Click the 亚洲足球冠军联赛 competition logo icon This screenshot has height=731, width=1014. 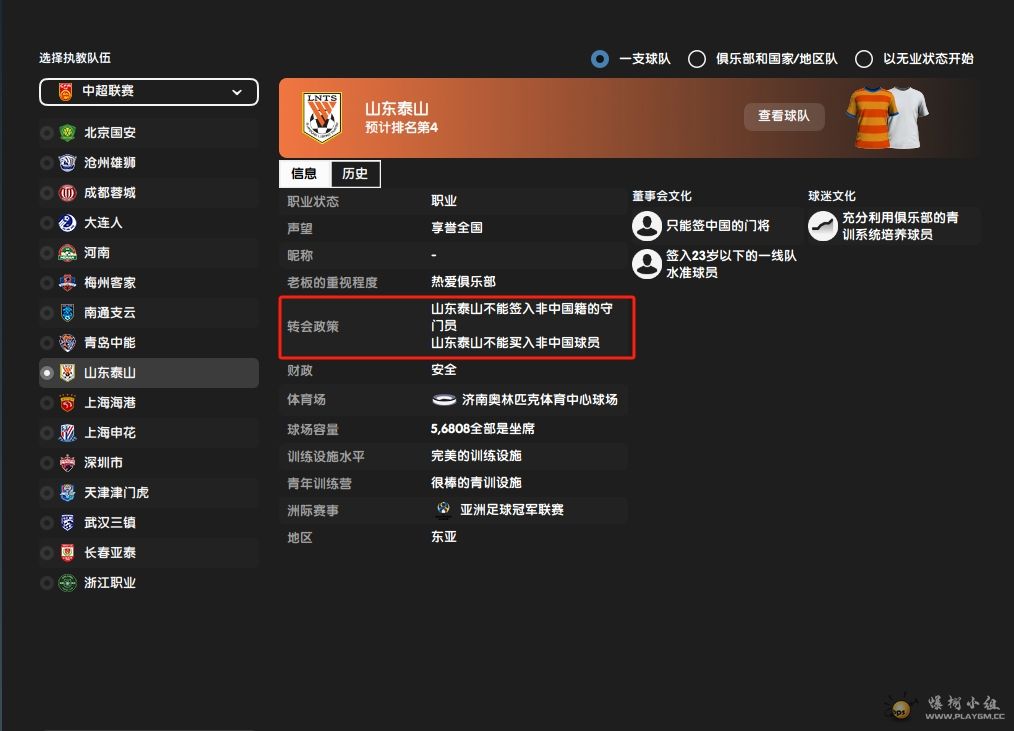(x=444, y=510)
